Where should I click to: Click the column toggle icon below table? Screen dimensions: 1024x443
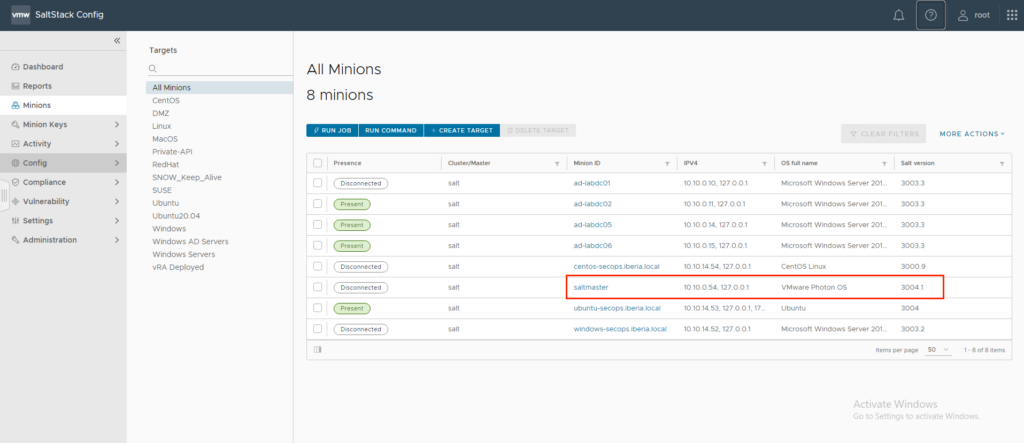point(317,350)
